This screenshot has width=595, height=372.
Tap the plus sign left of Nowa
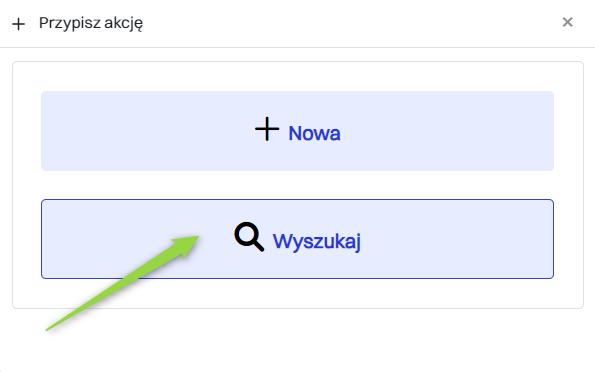click(267, 129)
